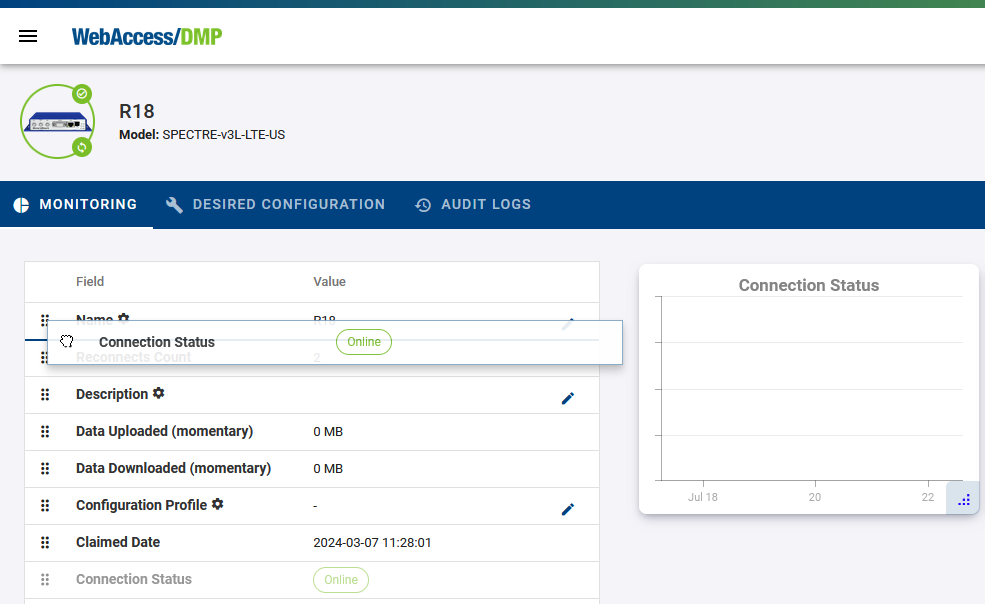Click the green checkmark status badge
This screenshot has height=604, width=985.
coord(82,94)
